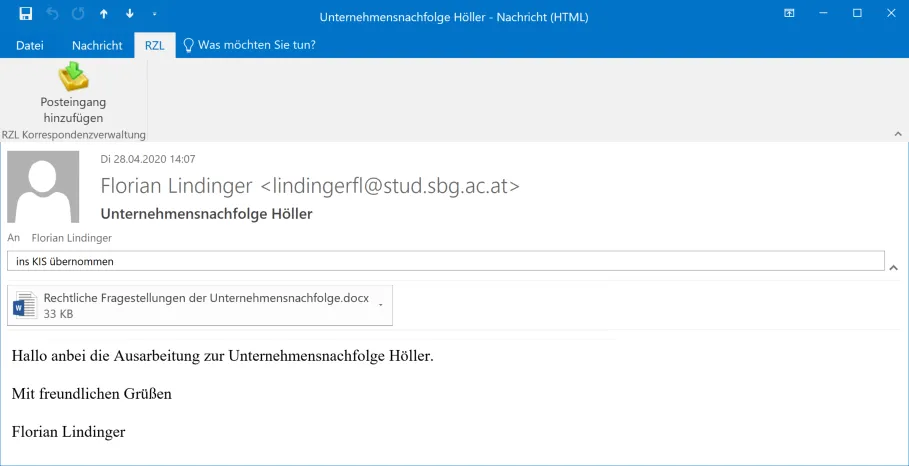This screenshot has width=909, height=466.
Task: Go to previous item with up arrow
Action: click(104, 14)
